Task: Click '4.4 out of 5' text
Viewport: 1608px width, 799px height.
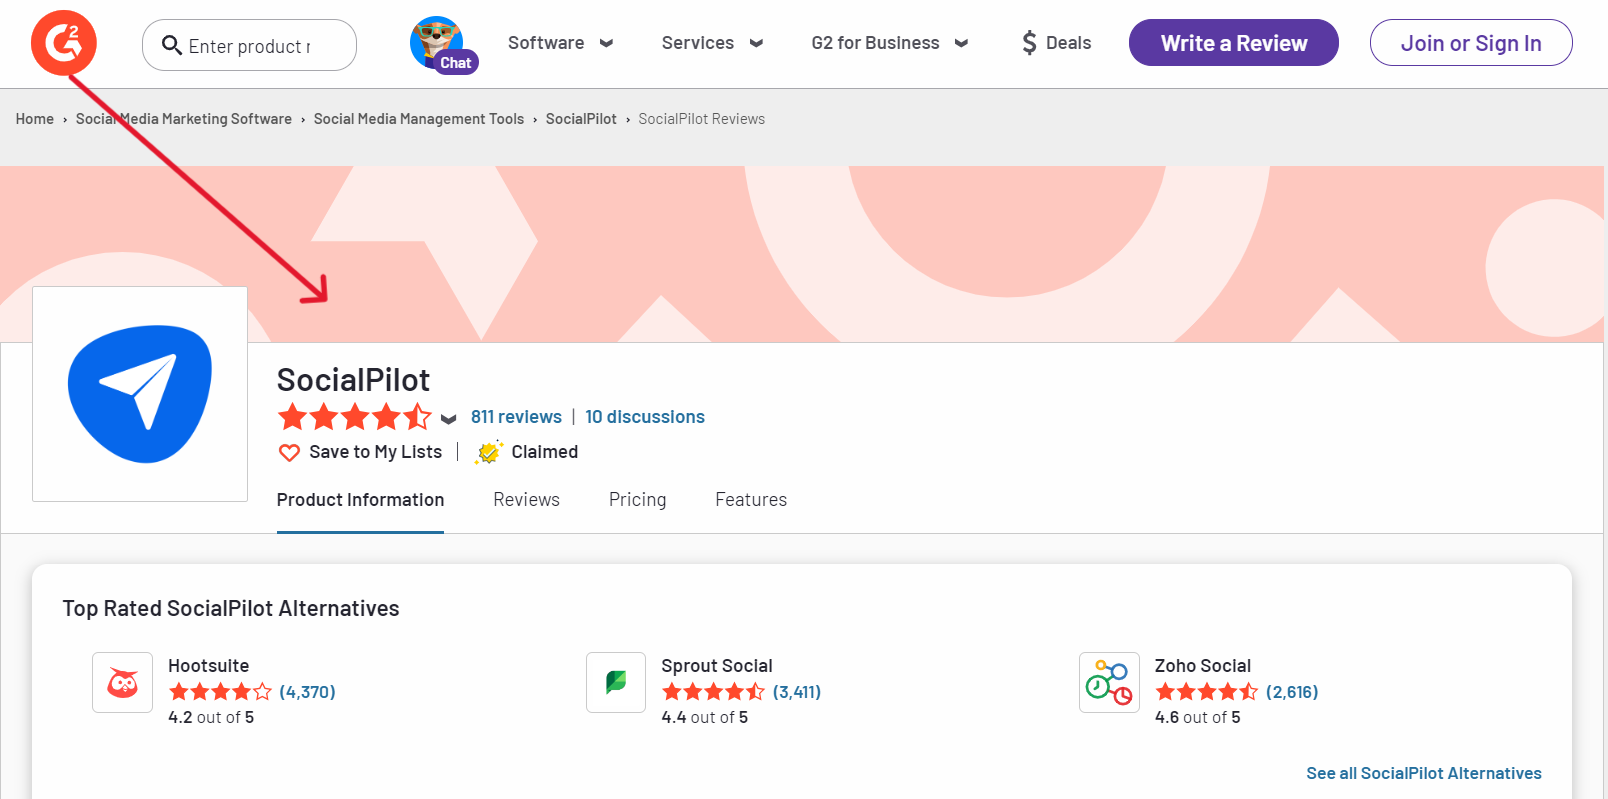Action: coord(705,717)
